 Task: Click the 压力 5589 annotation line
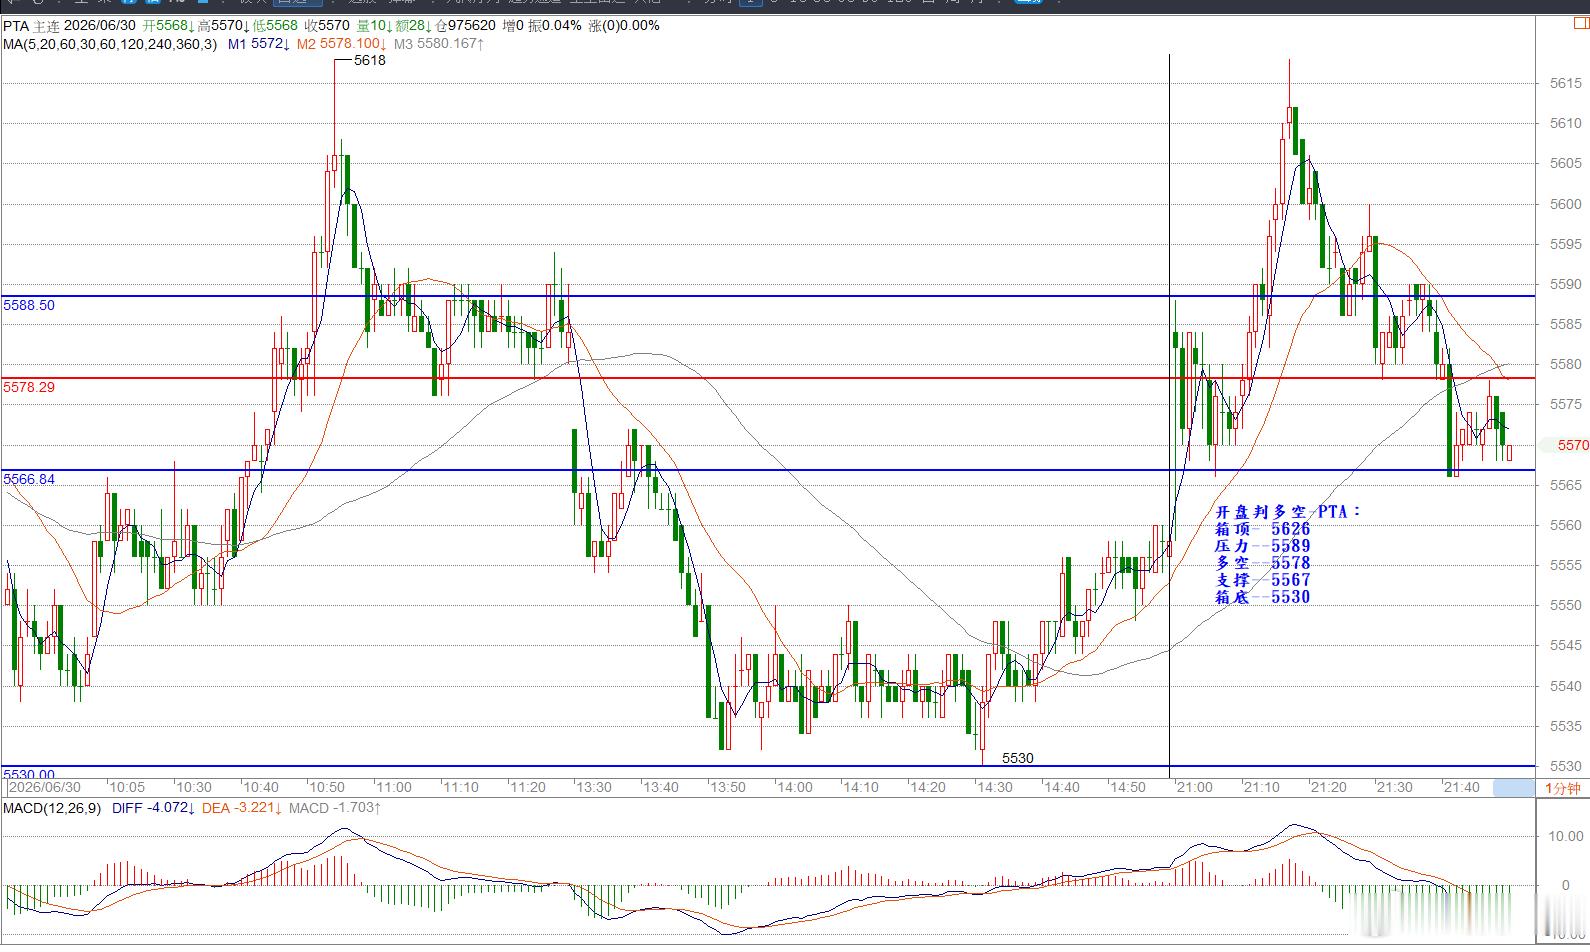click(x=1262, y=546)
